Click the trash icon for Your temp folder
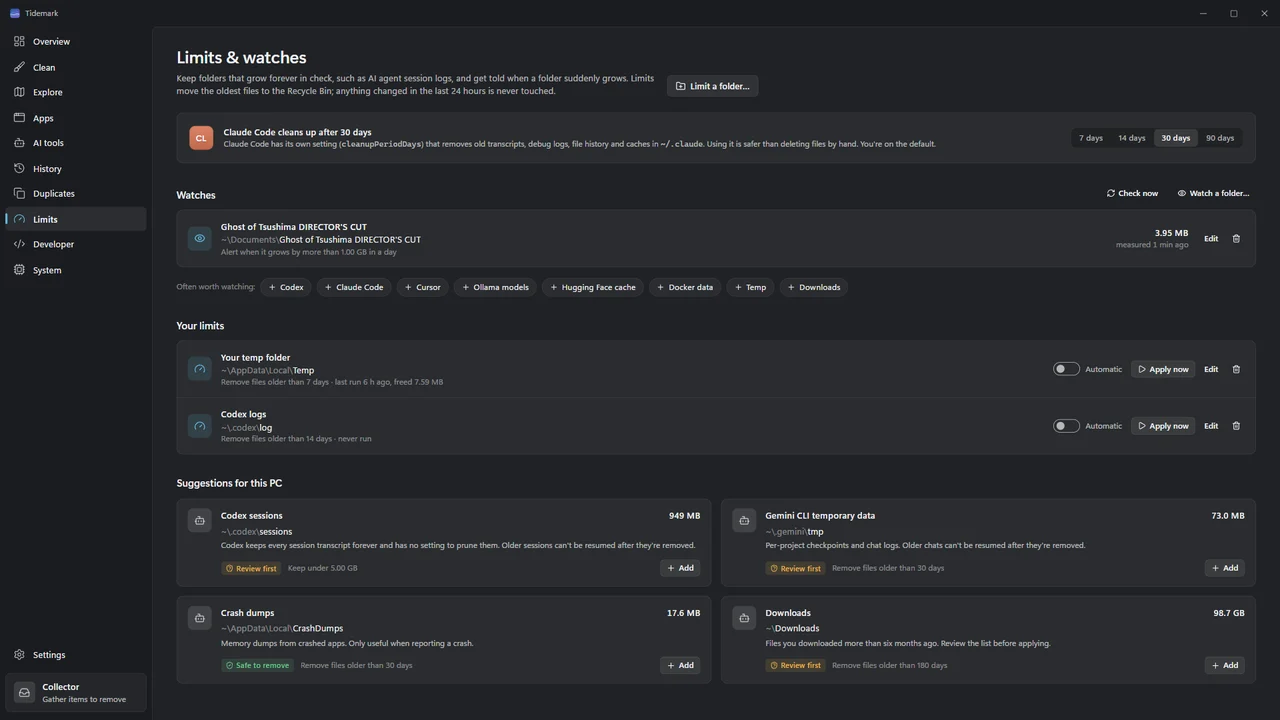This screenshot has width=1280, height=720. click(1236, 369)
